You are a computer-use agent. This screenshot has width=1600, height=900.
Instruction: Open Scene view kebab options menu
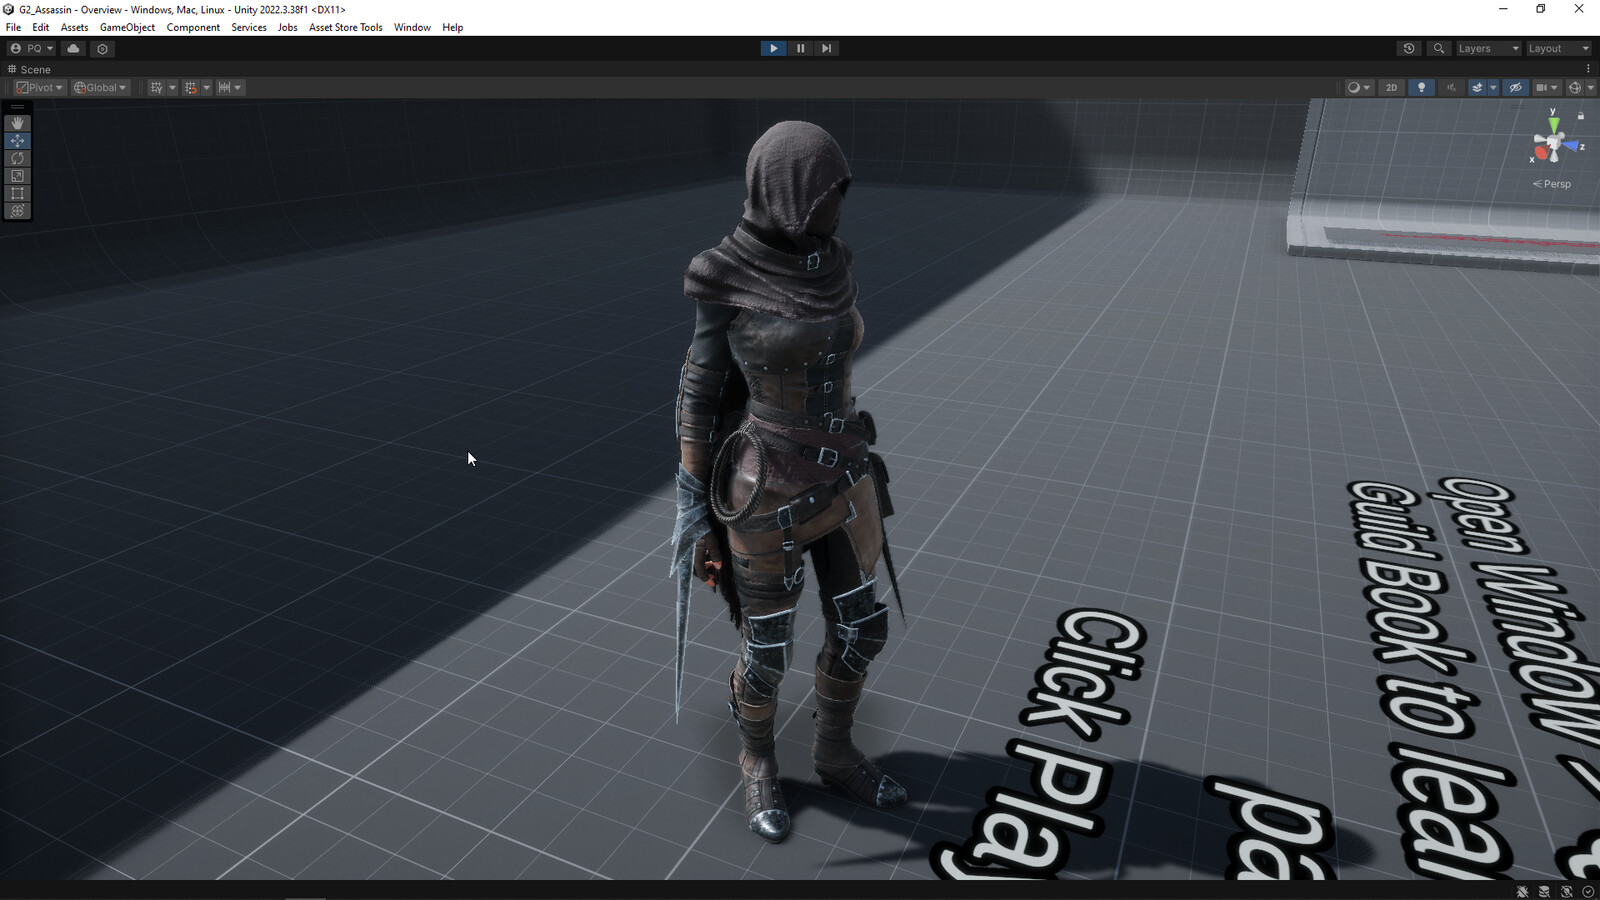(1588, 69)
